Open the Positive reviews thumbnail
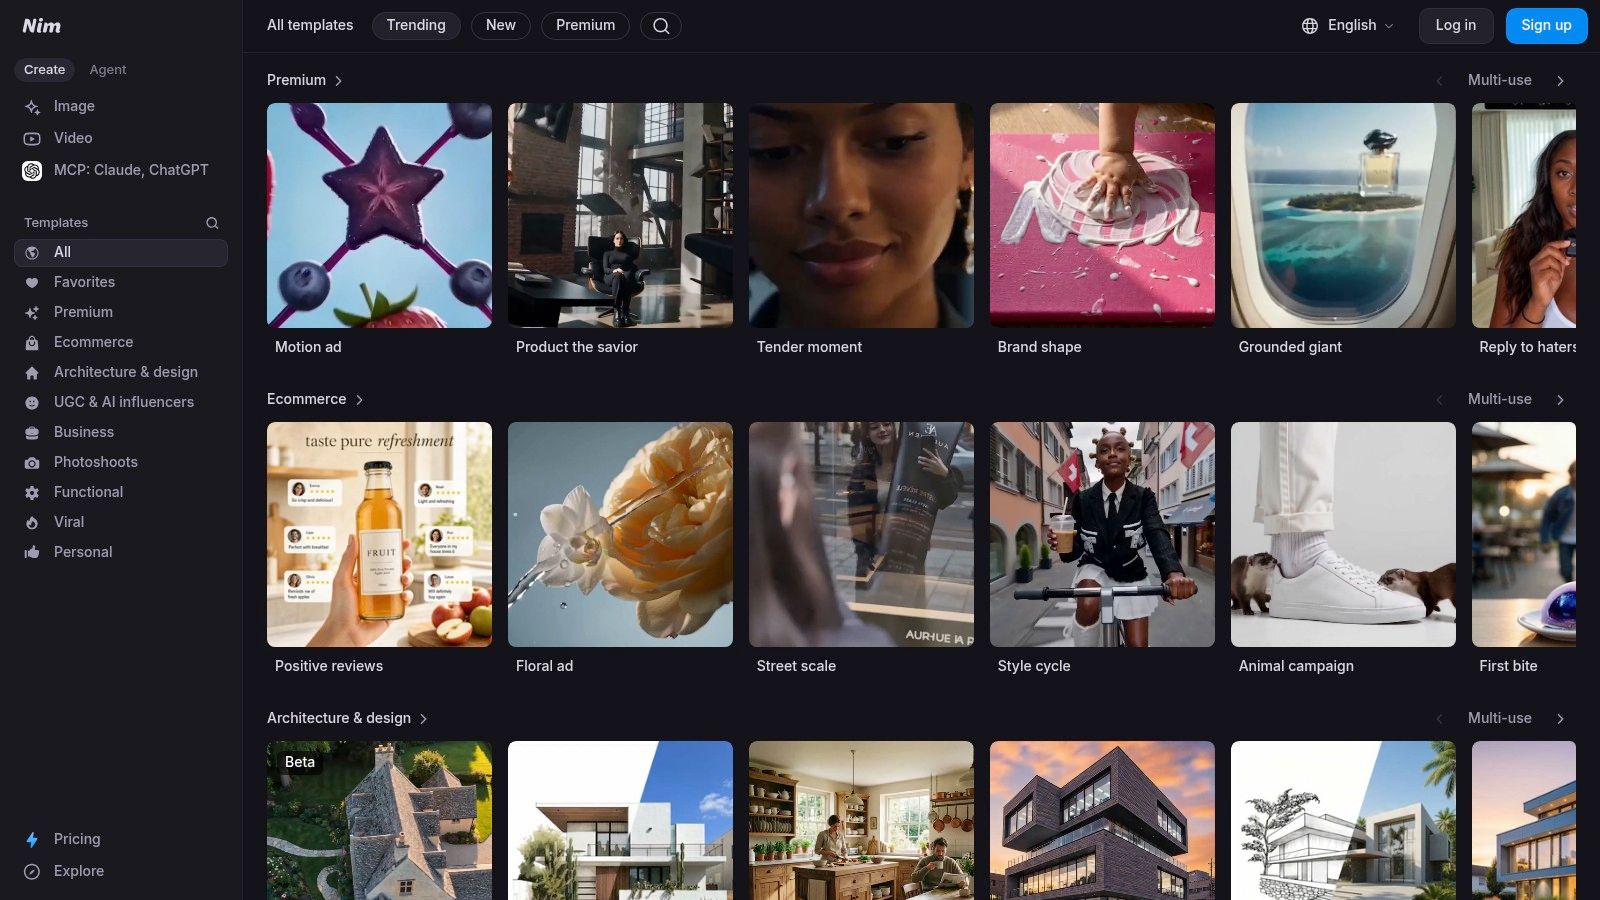The height and width of the screenshot is (900, 1600). pyautogui.click(x=379, y=534)
